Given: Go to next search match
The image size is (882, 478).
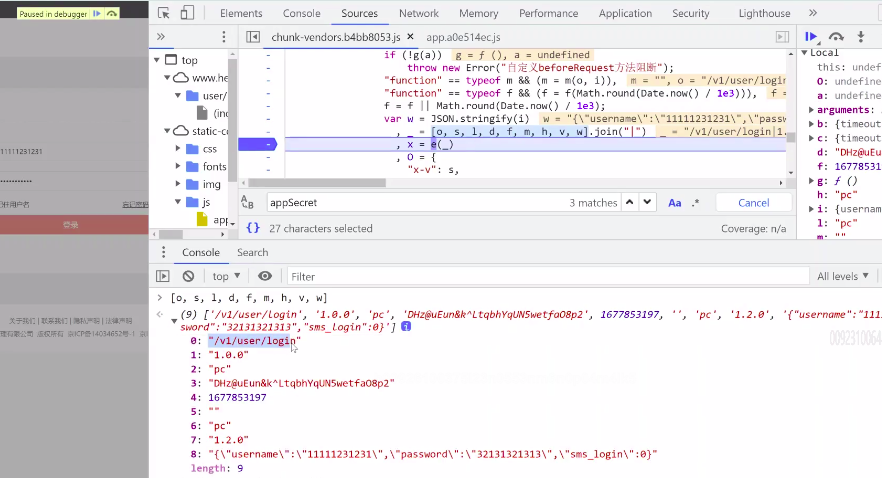Looking at the screenshot, I should [x=647, y=202].
